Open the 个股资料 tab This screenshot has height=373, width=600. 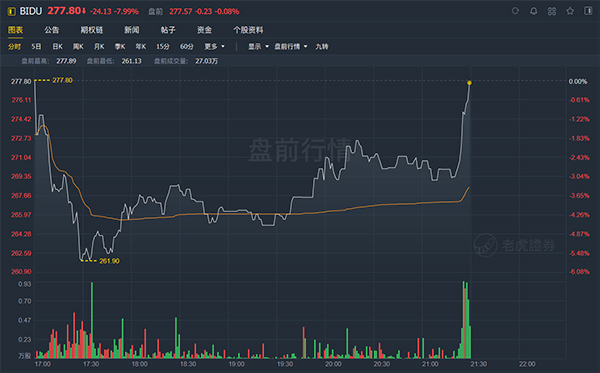tap(248, 30)
